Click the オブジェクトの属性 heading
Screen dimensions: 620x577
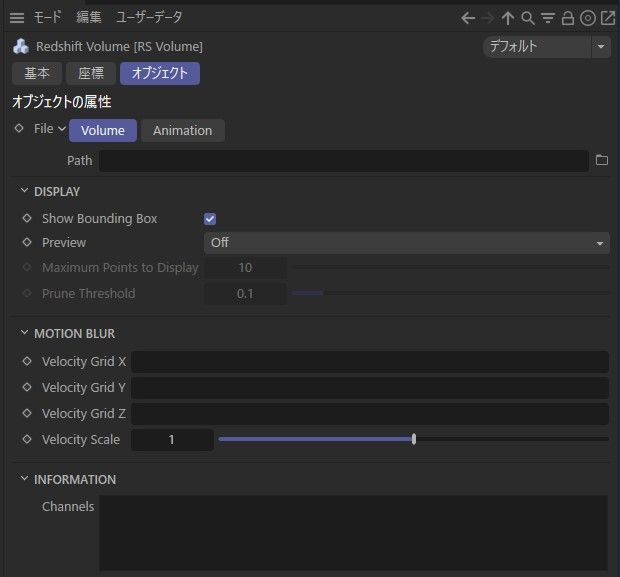coord(62,102)
